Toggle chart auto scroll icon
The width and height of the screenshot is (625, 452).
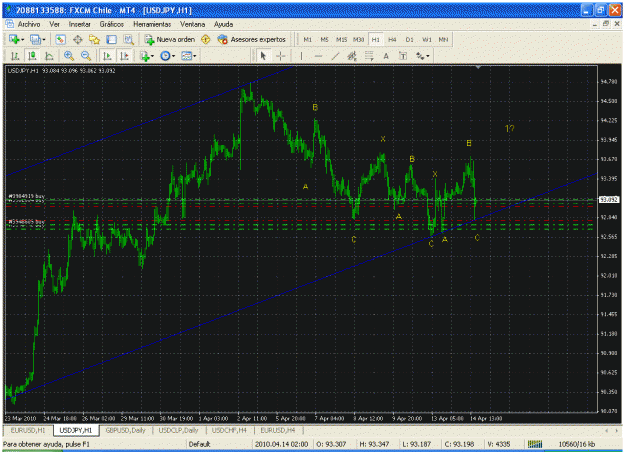tap(107, 56)
